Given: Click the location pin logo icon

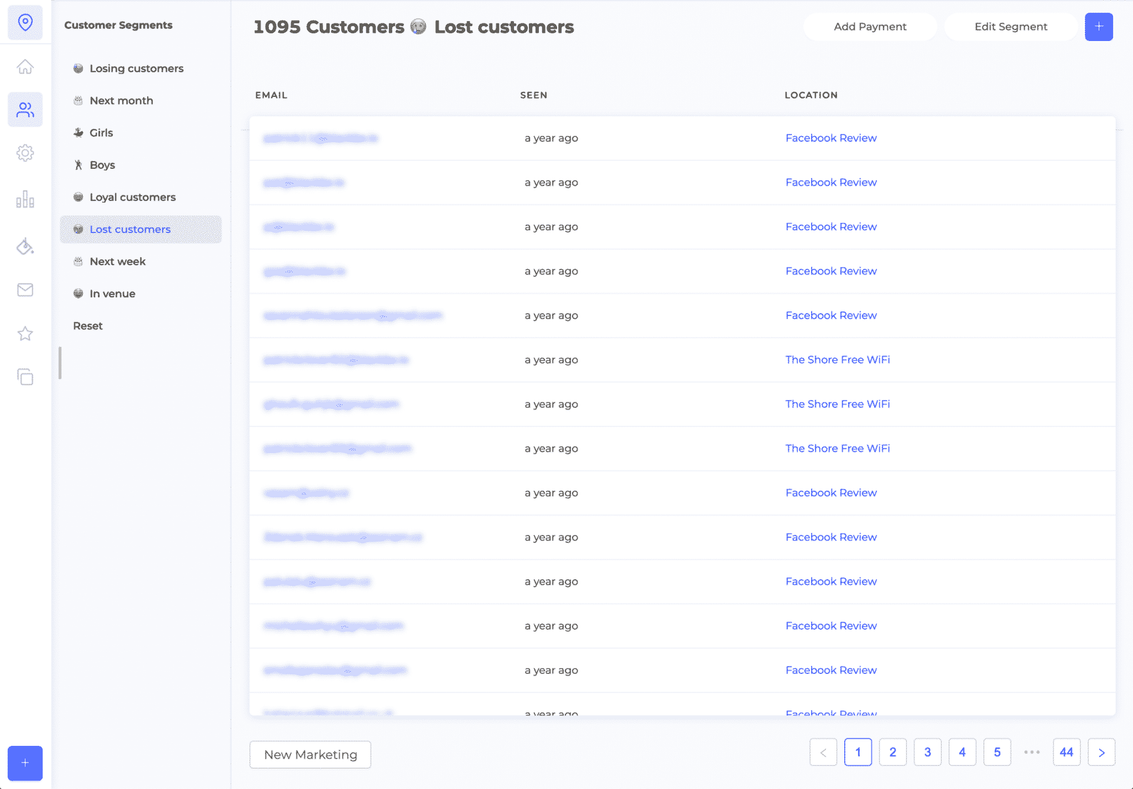Looking at the screenshot, I should [25, 22].
